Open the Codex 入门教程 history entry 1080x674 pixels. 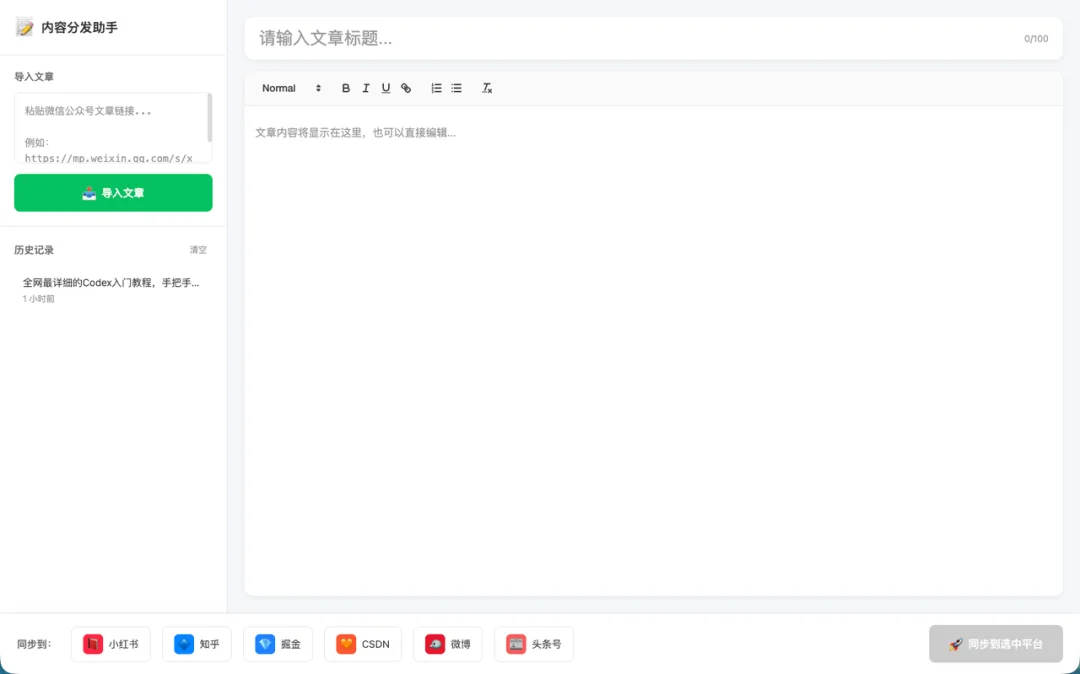(x=110, y=283)
